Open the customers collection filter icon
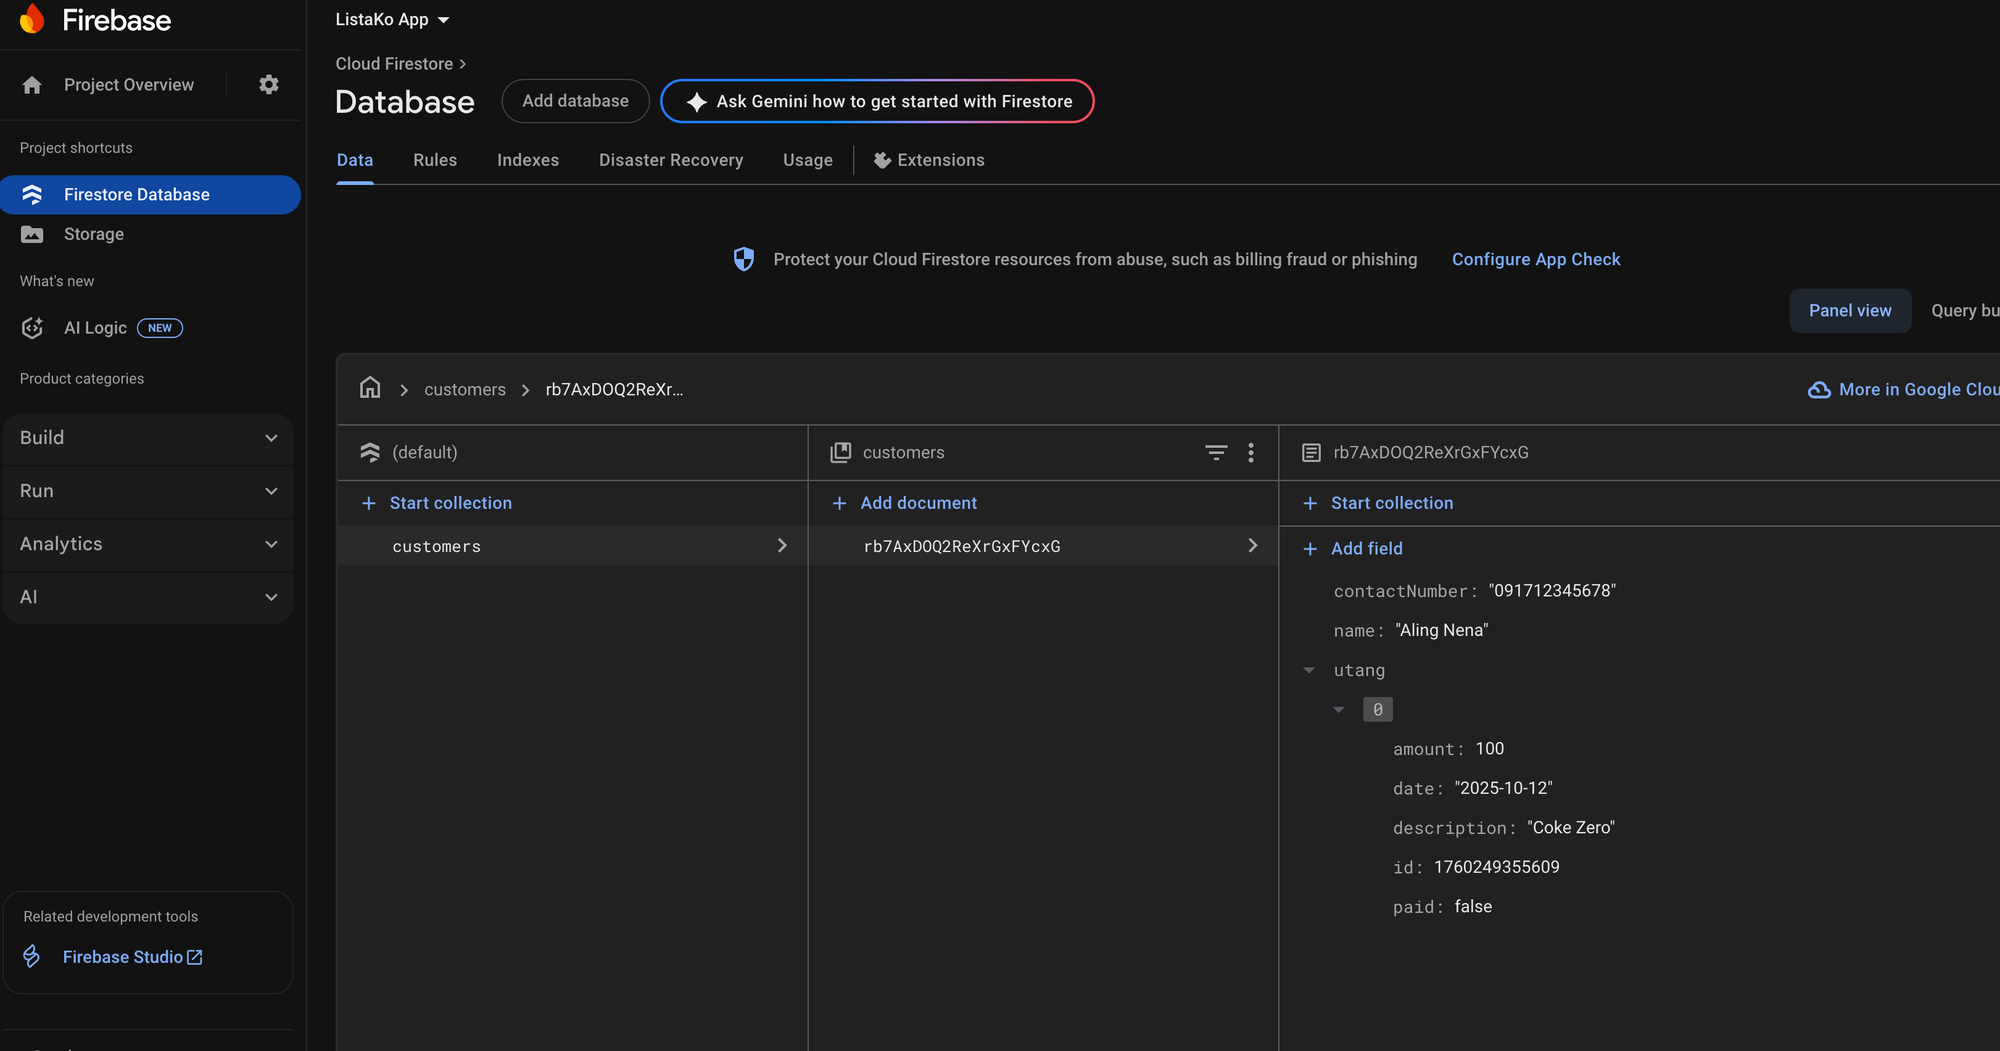Image resolution: width=2000 pixels, height=1051 pixels. click(x=1215, y=453)
